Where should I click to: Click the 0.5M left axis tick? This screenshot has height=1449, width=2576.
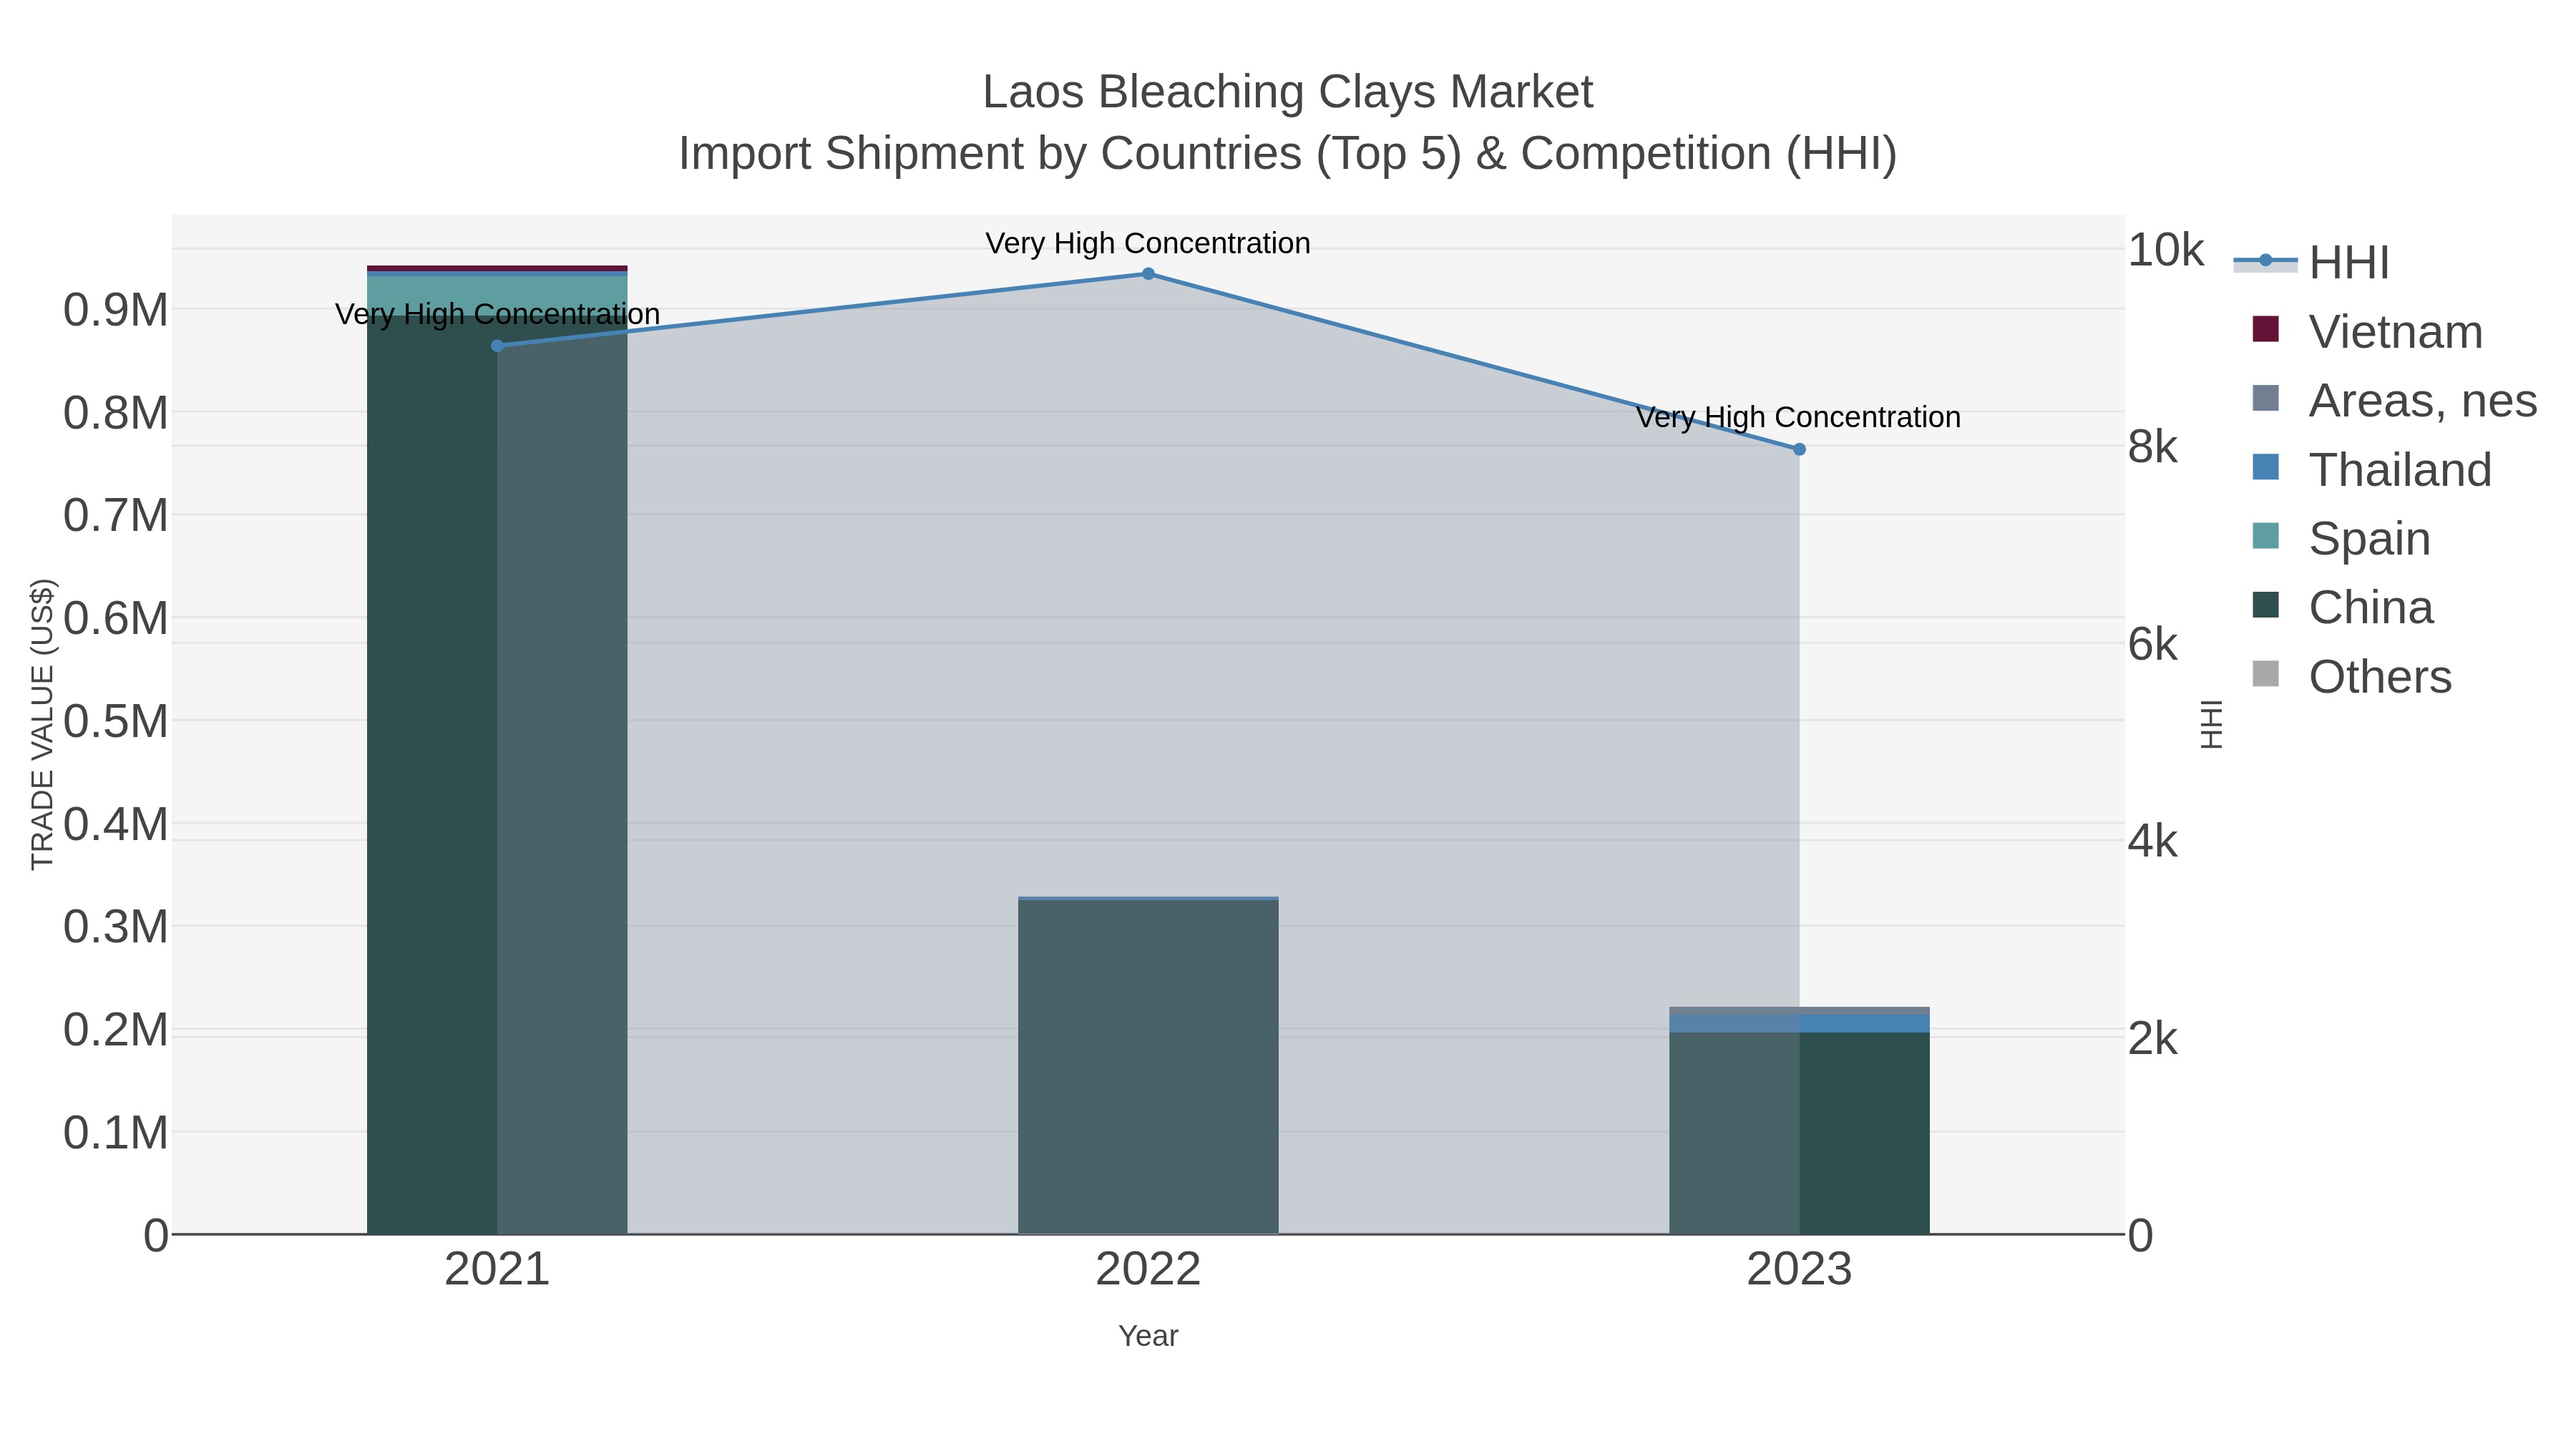(x=116, y=721)
